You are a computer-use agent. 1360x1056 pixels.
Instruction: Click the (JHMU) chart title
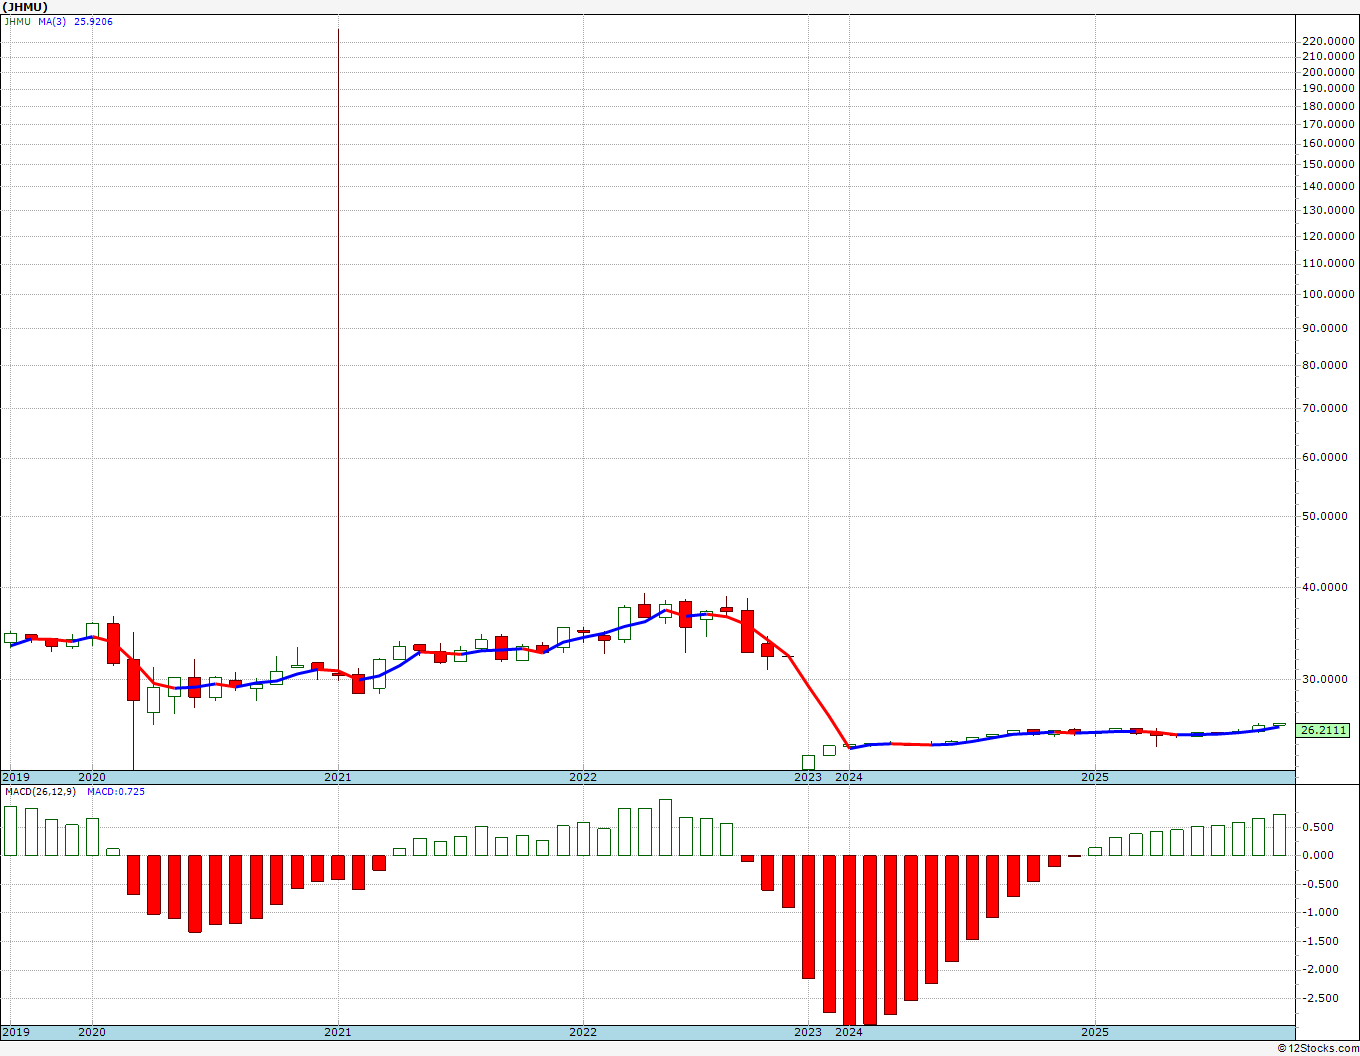[x=25, y=7]
